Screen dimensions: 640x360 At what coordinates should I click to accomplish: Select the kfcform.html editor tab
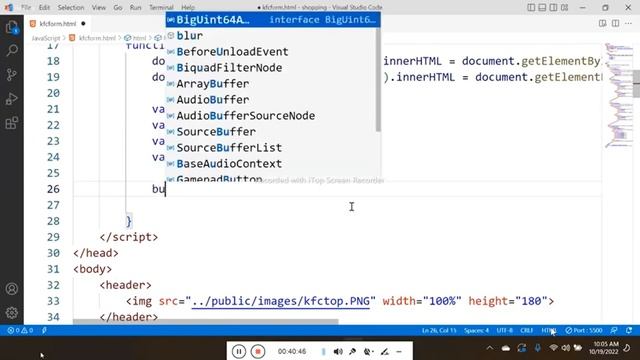tap(58, 24)
